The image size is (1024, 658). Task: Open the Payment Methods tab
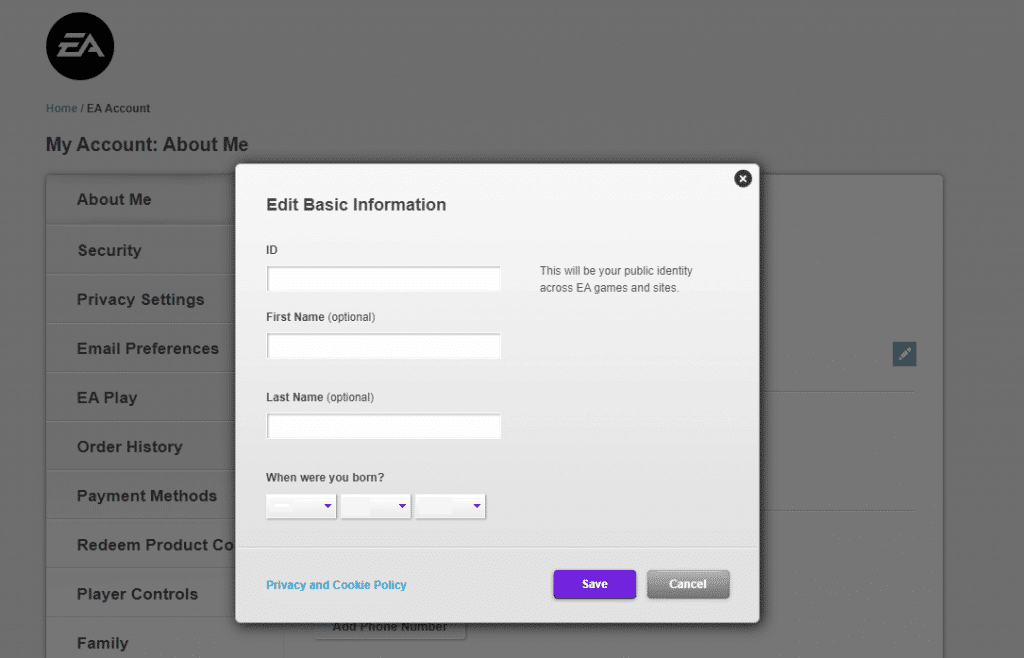click(140, 495)
